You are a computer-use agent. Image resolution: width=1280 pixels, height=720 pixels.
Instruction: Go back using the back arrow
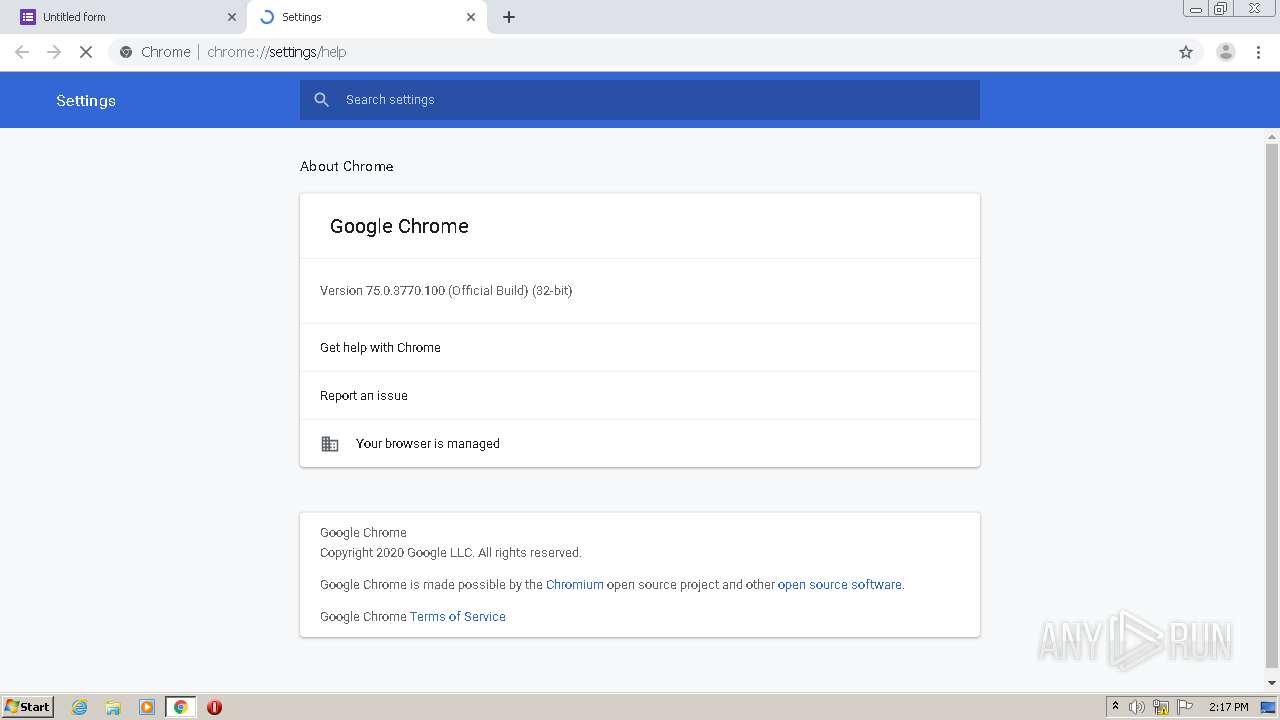click(22, 52)
